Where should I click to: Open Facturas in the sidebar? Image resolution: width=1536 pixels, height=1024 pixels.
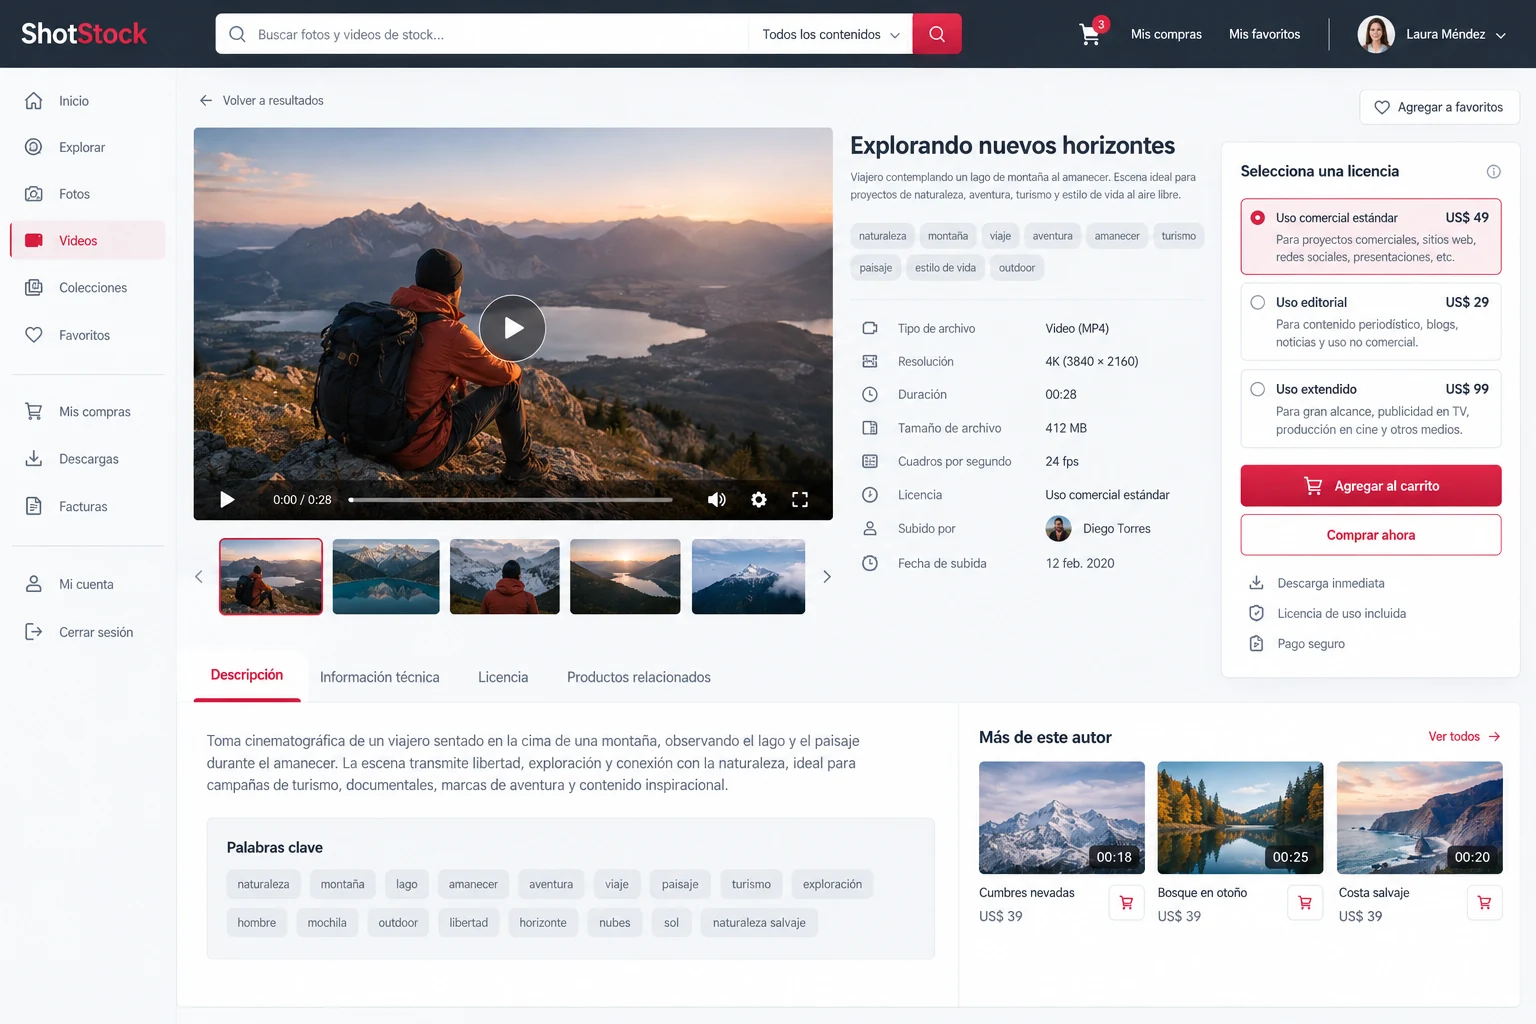(x=88, y=507)
